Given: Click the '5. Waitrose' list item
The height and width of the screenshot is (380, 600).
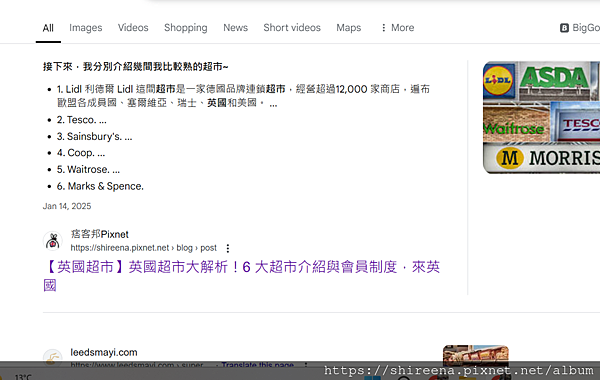Looking at the screenshot, I should coord(88,170).
